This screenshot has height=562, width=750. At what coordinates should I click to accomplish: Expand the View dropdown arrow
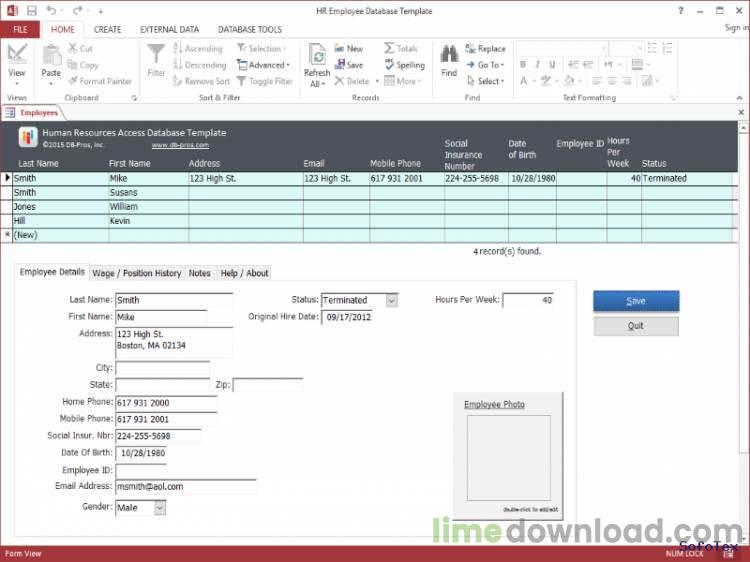point(17,84)
